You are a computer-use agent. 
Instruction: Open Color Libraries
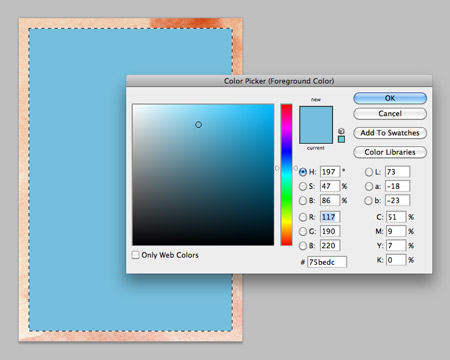(390, 152)
